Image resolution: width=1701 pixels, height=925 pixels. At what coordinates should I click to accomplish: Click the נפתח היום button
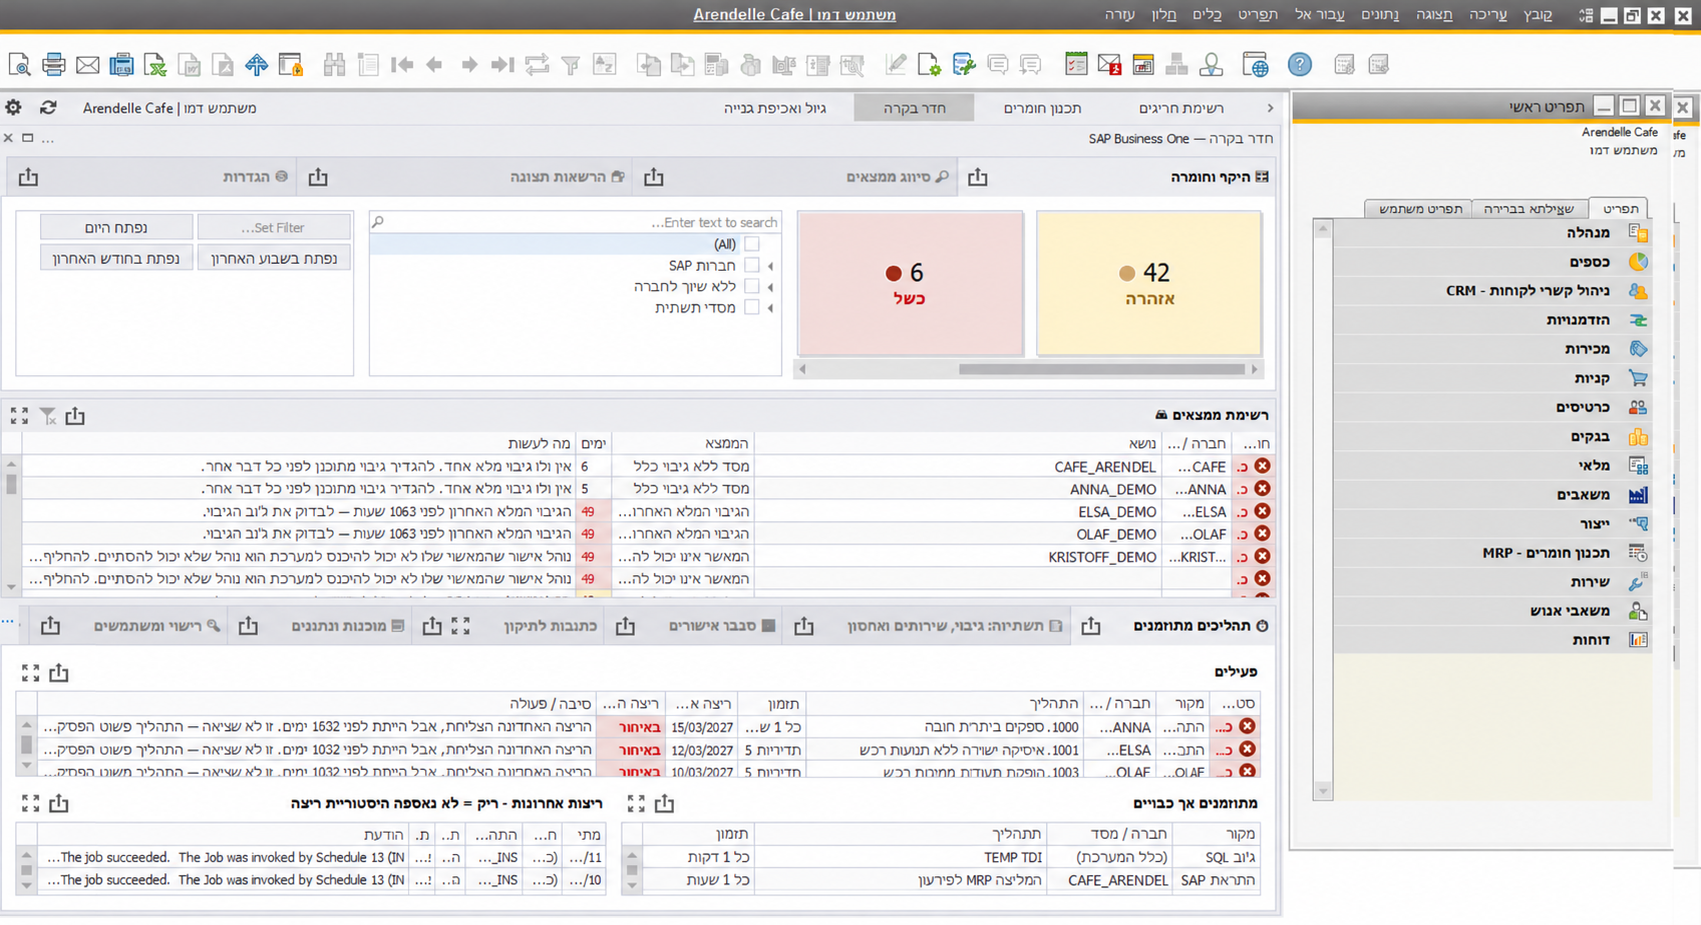[x=116, y=227]
